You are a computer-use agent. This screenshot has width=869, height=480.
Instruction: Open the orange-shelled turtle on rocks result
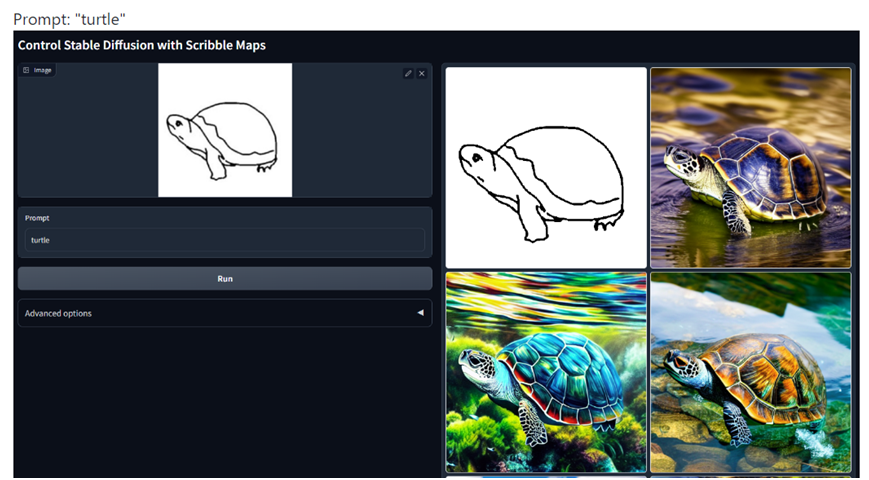[x=750, y=372]
